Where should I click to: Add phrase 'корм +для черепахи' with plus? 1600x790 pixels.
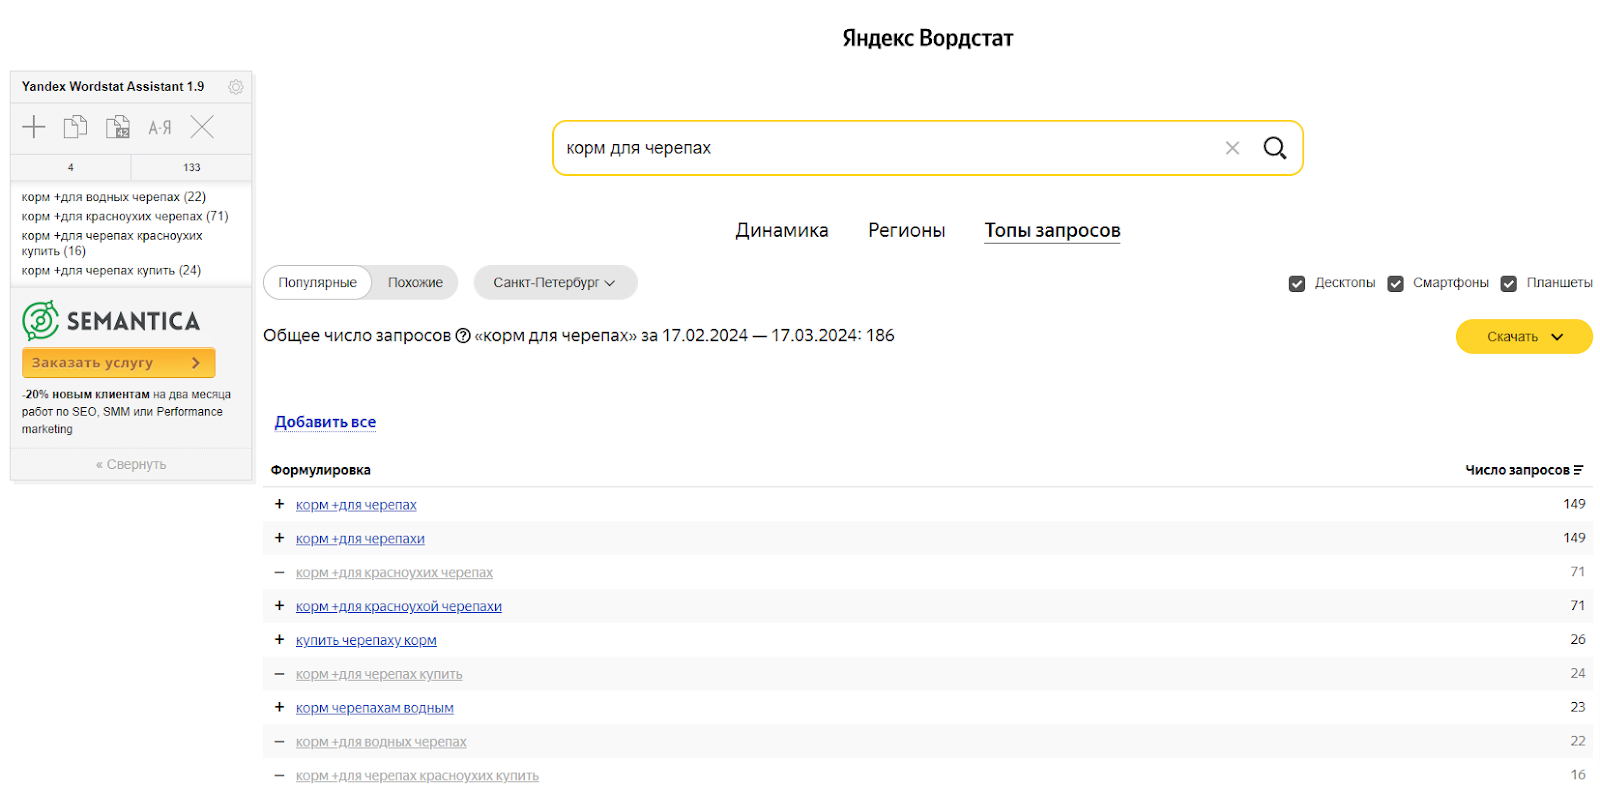click(x=279, y=538)
